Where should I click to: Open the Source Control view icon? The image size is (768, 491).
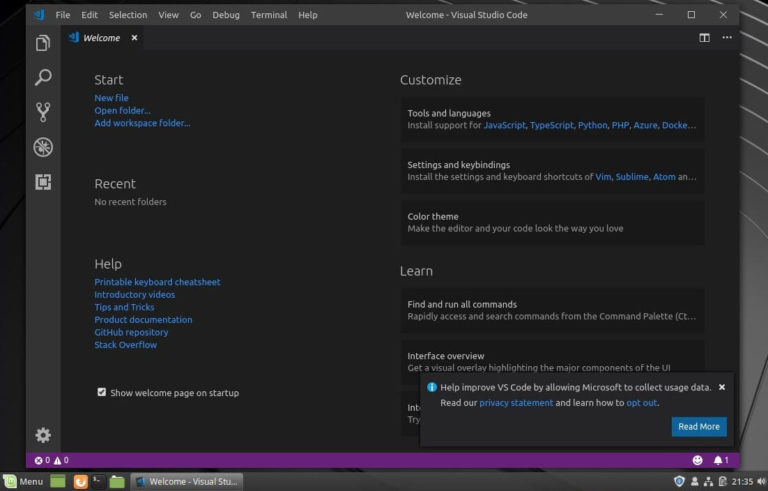pos(43,112)
